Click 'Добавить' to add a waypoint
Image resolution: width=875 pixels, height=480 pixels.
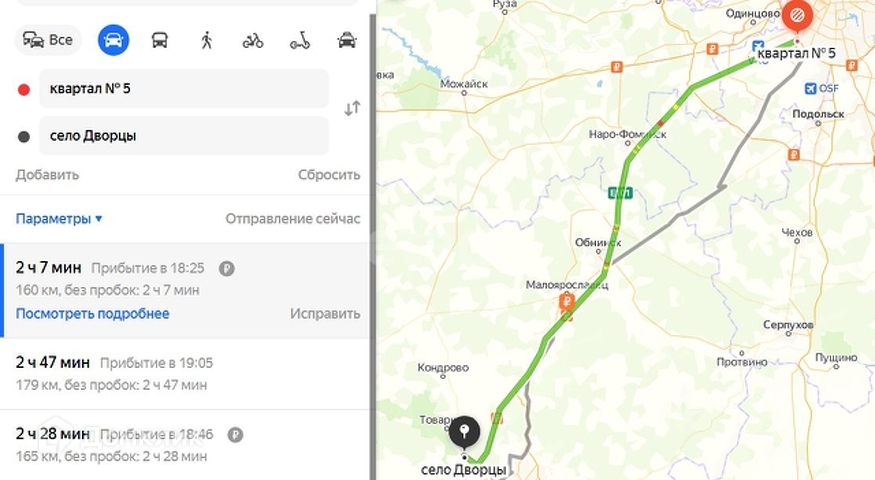click(47, 175)
